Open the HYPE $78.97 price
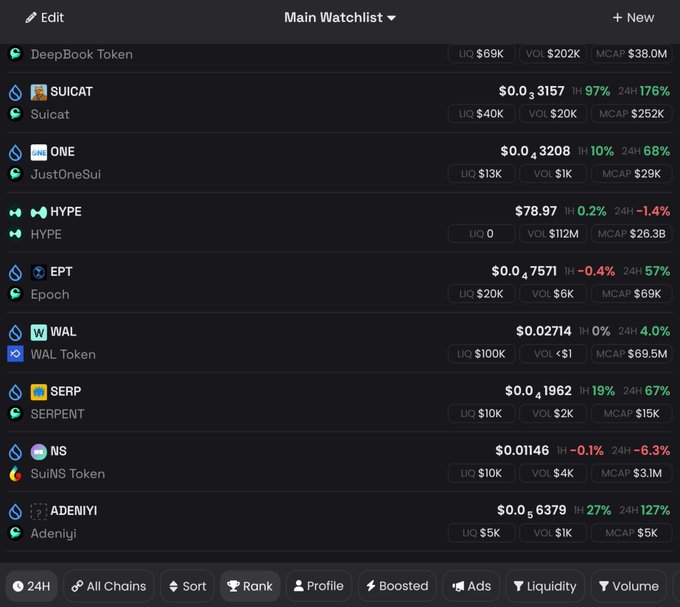The height and width of the screenshot is (607, 680). pyautogui.click(x=536, y=211)
